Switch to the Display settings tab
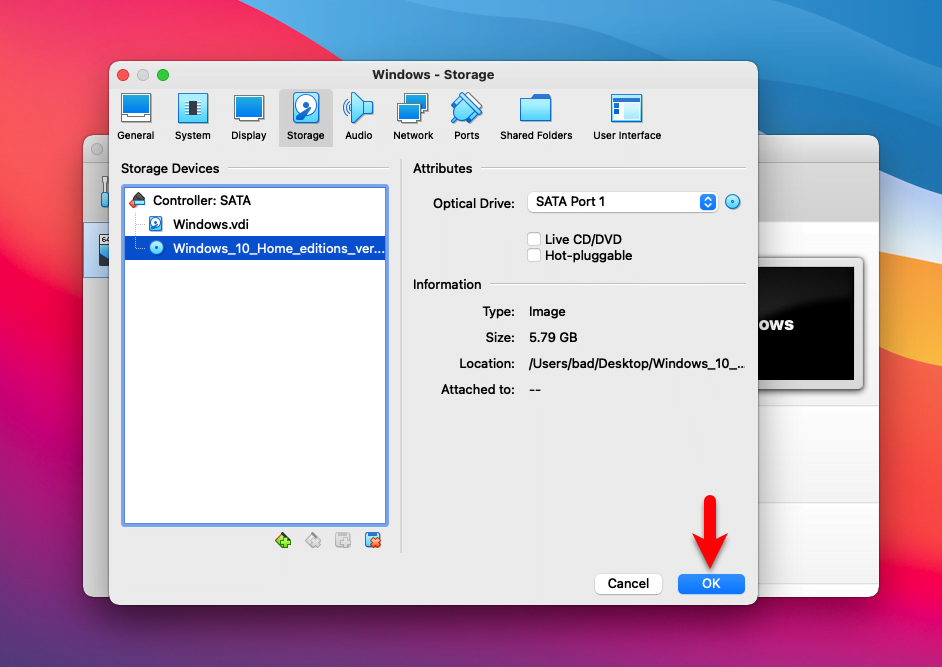This screenshot has height=667, width=942. 249,118
